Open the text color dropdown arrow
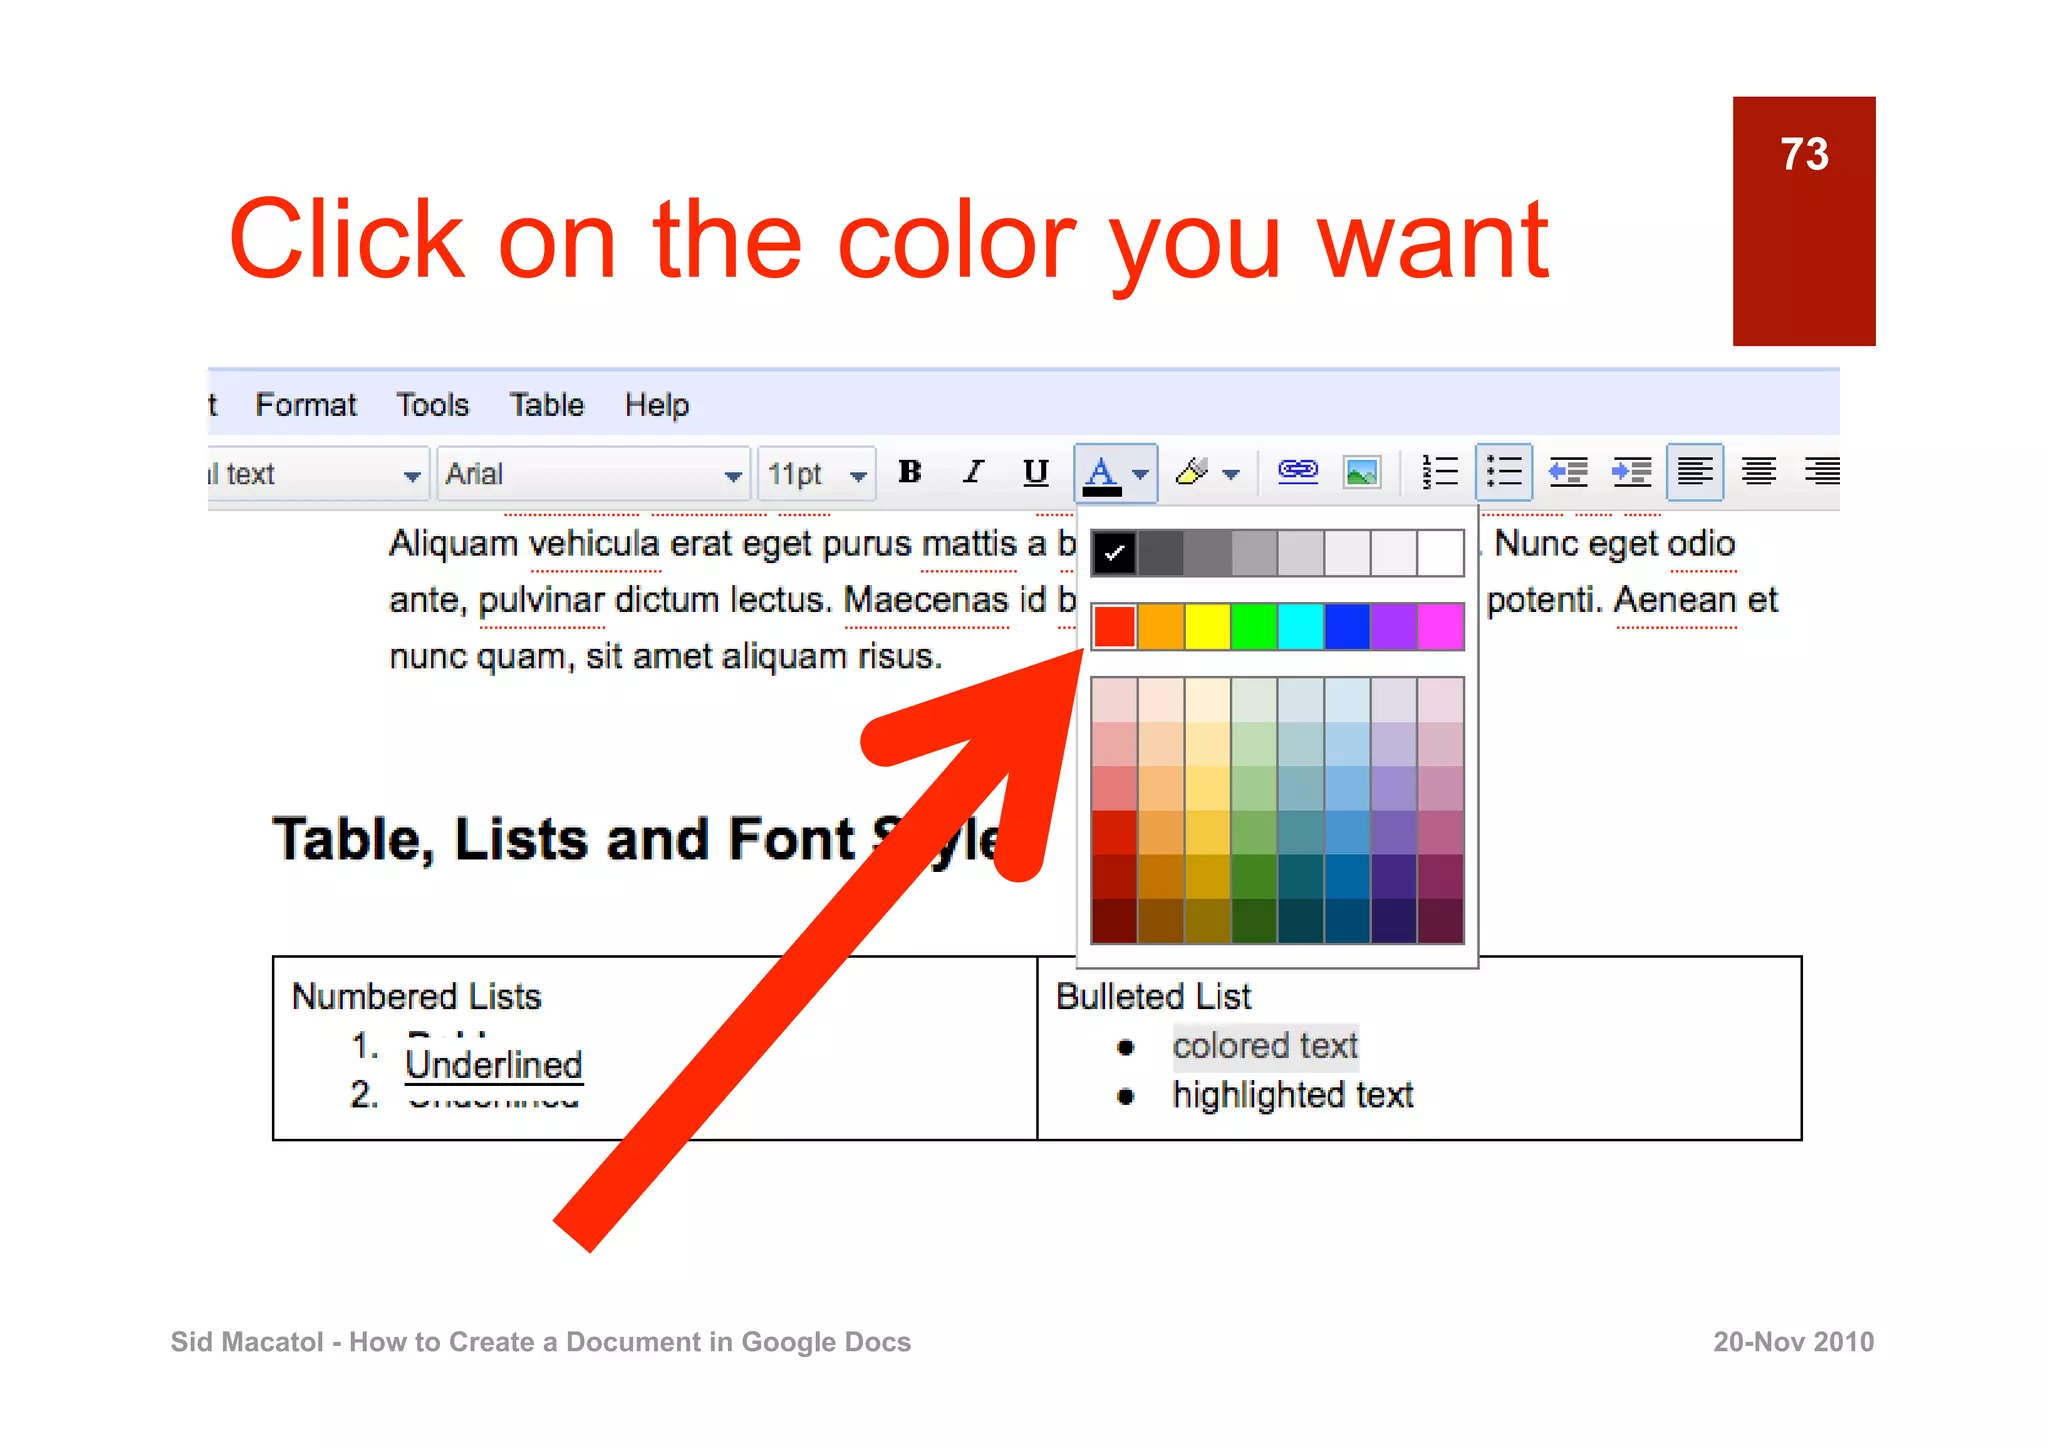Viewport: 2048px width, 1447px height. click(x=1141, y=474)
